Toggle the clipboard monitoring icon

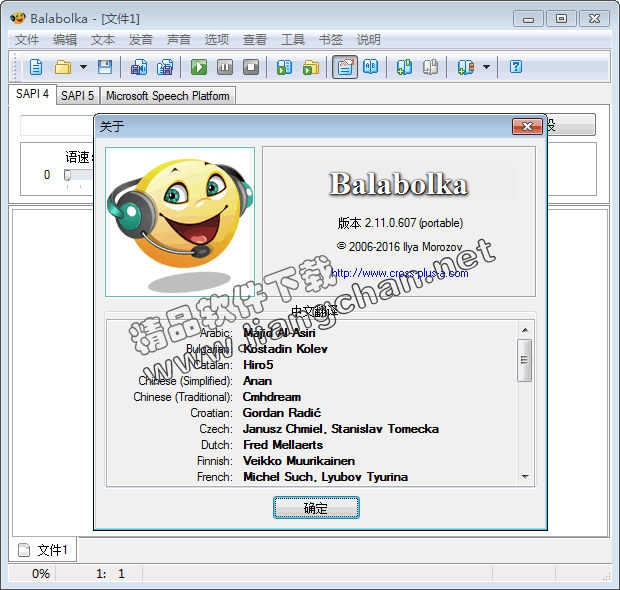[x=345, y=67]
